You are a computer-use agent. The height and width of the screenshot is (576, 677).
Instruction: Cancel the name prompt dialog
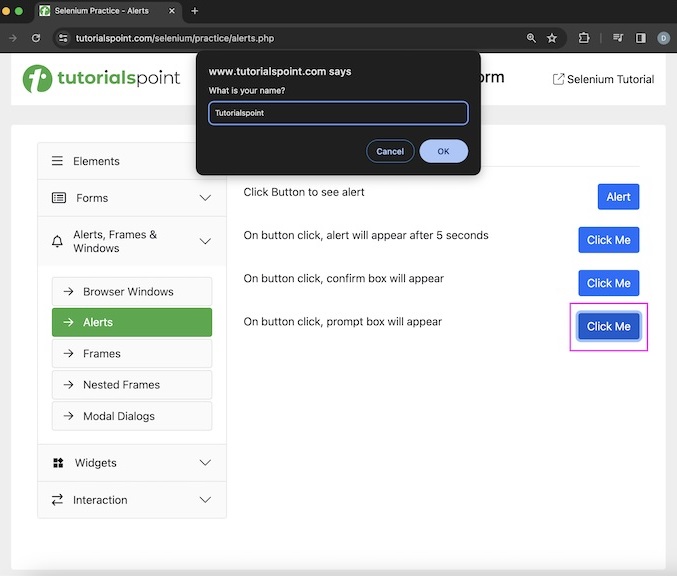coord(390,151)
